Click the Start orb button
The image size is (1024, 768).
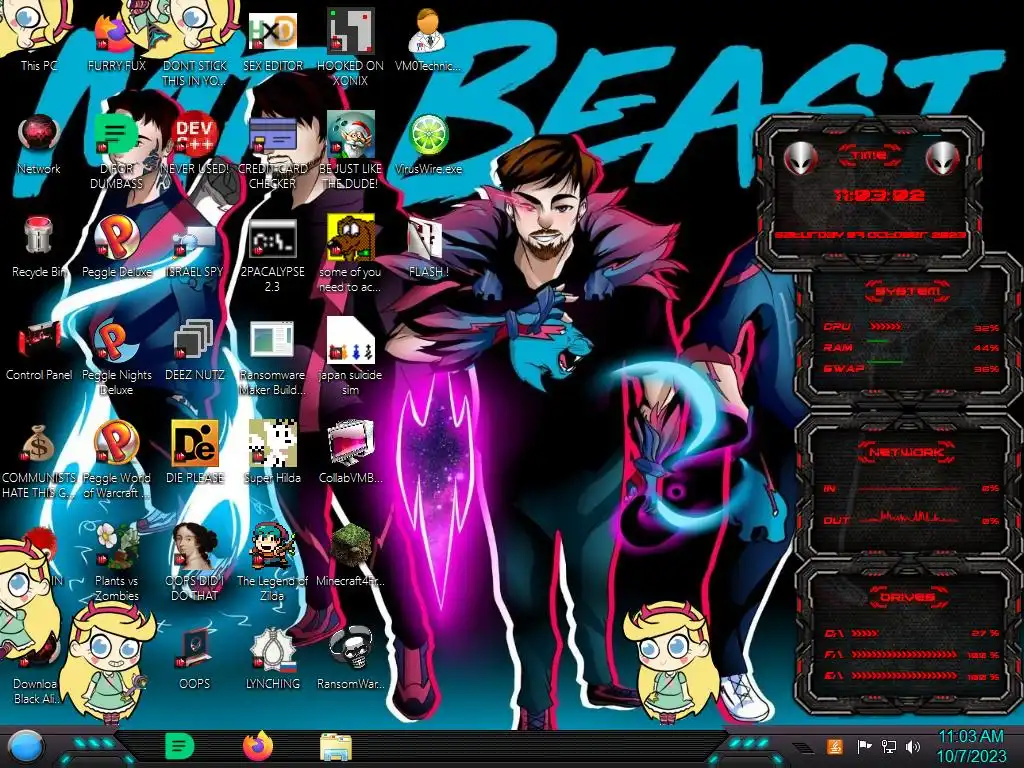26,746
